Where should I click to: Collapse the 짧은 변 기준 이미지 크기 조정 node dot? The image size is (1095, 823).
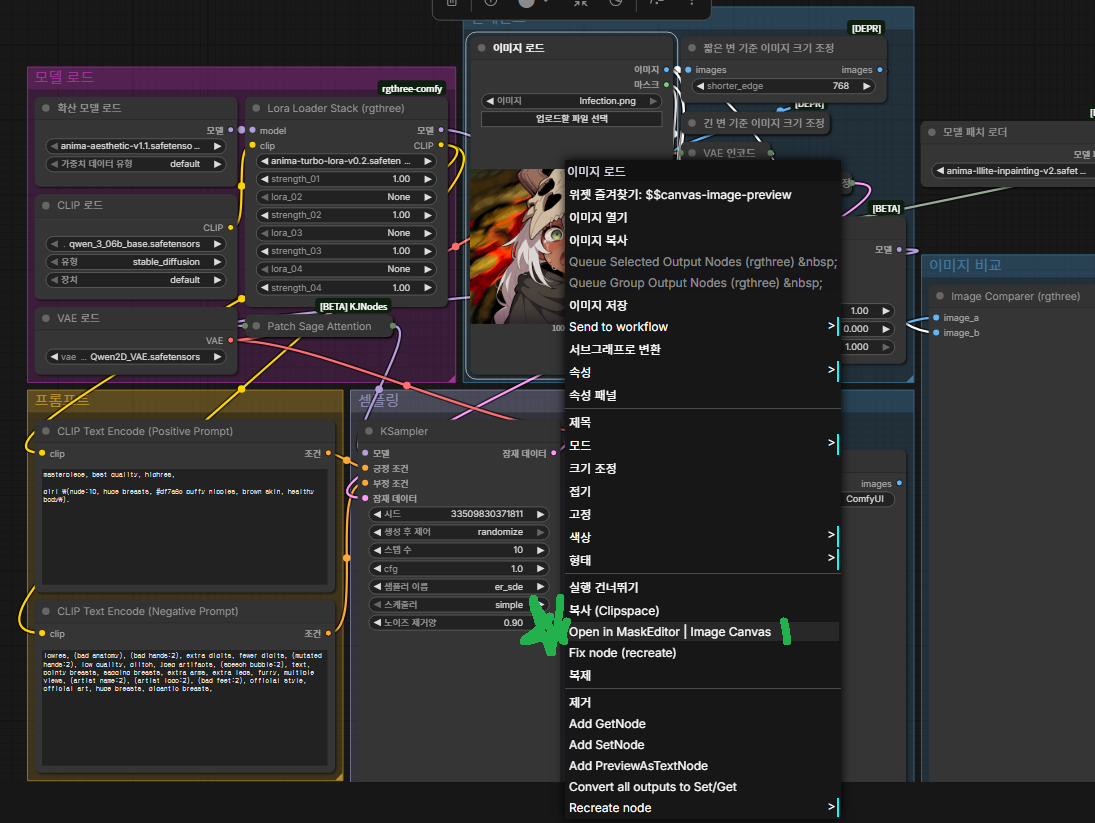tap(692, 48)
